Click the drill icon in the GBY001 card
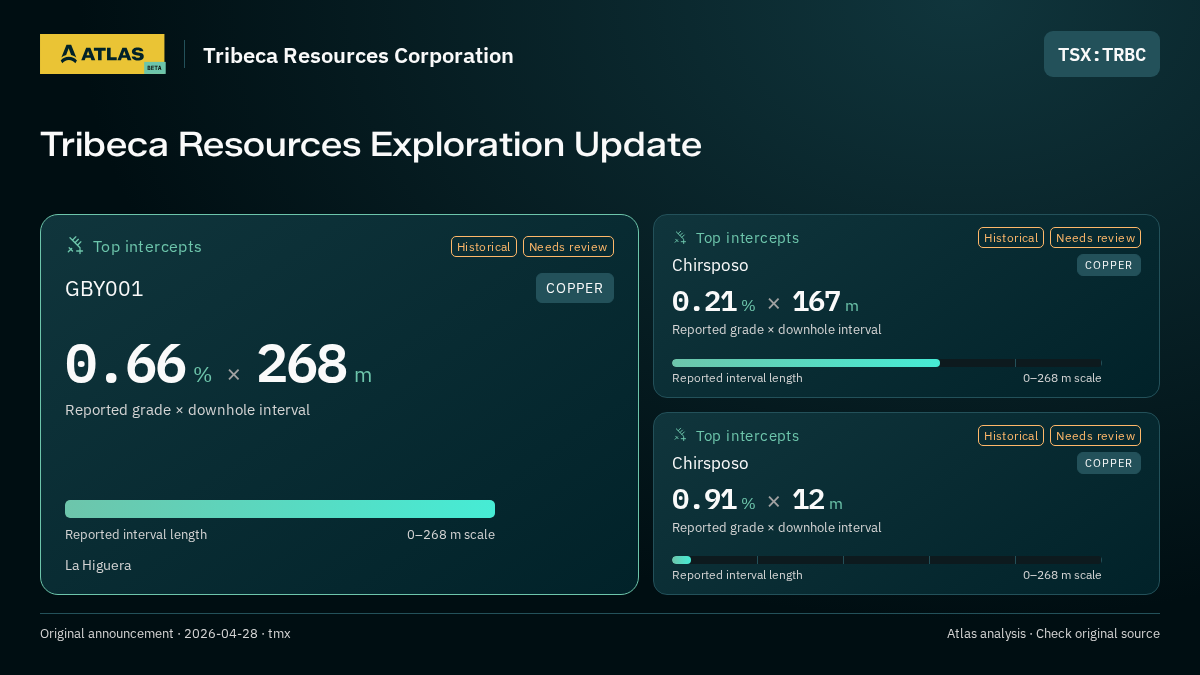The width and height of the screenshot is (1200, 675). coord(75,245)
